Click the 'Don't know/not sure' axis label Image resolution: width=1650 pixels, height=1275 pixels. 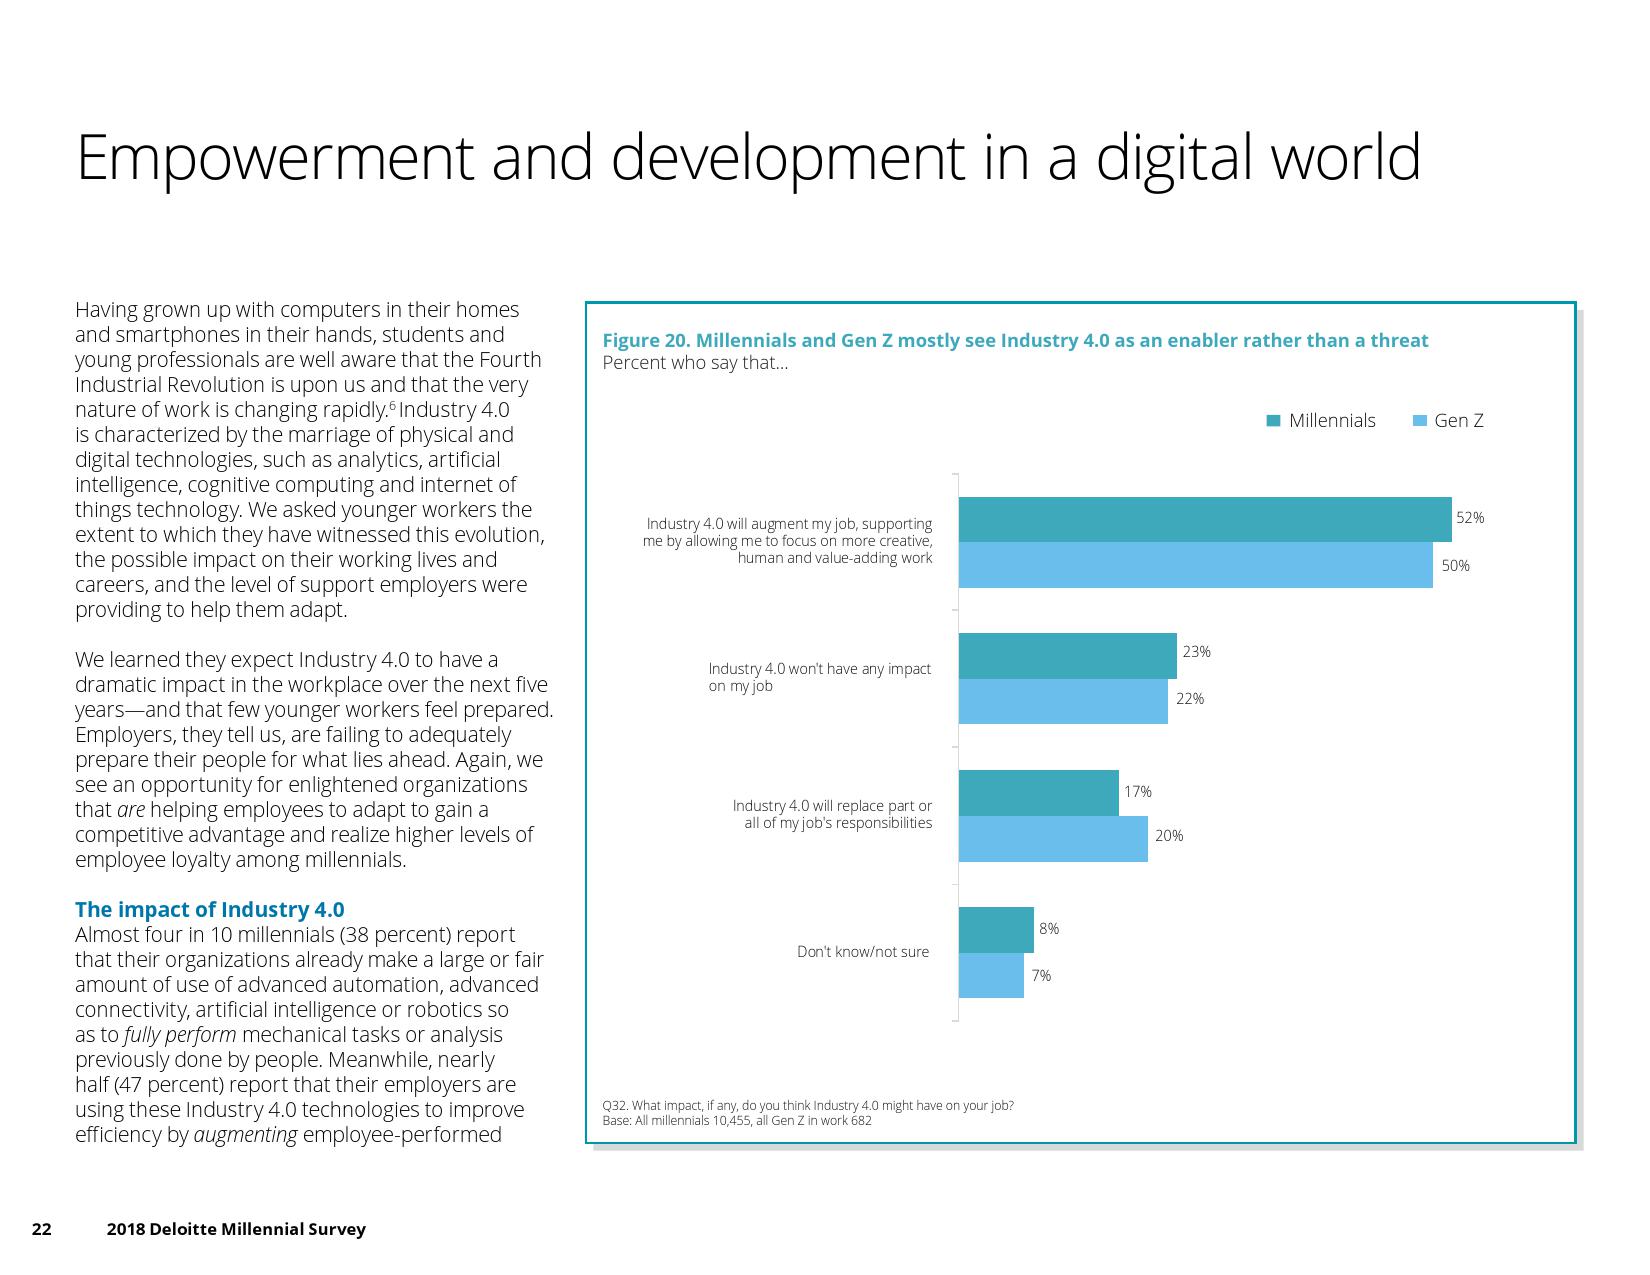(x=862, y=952)
